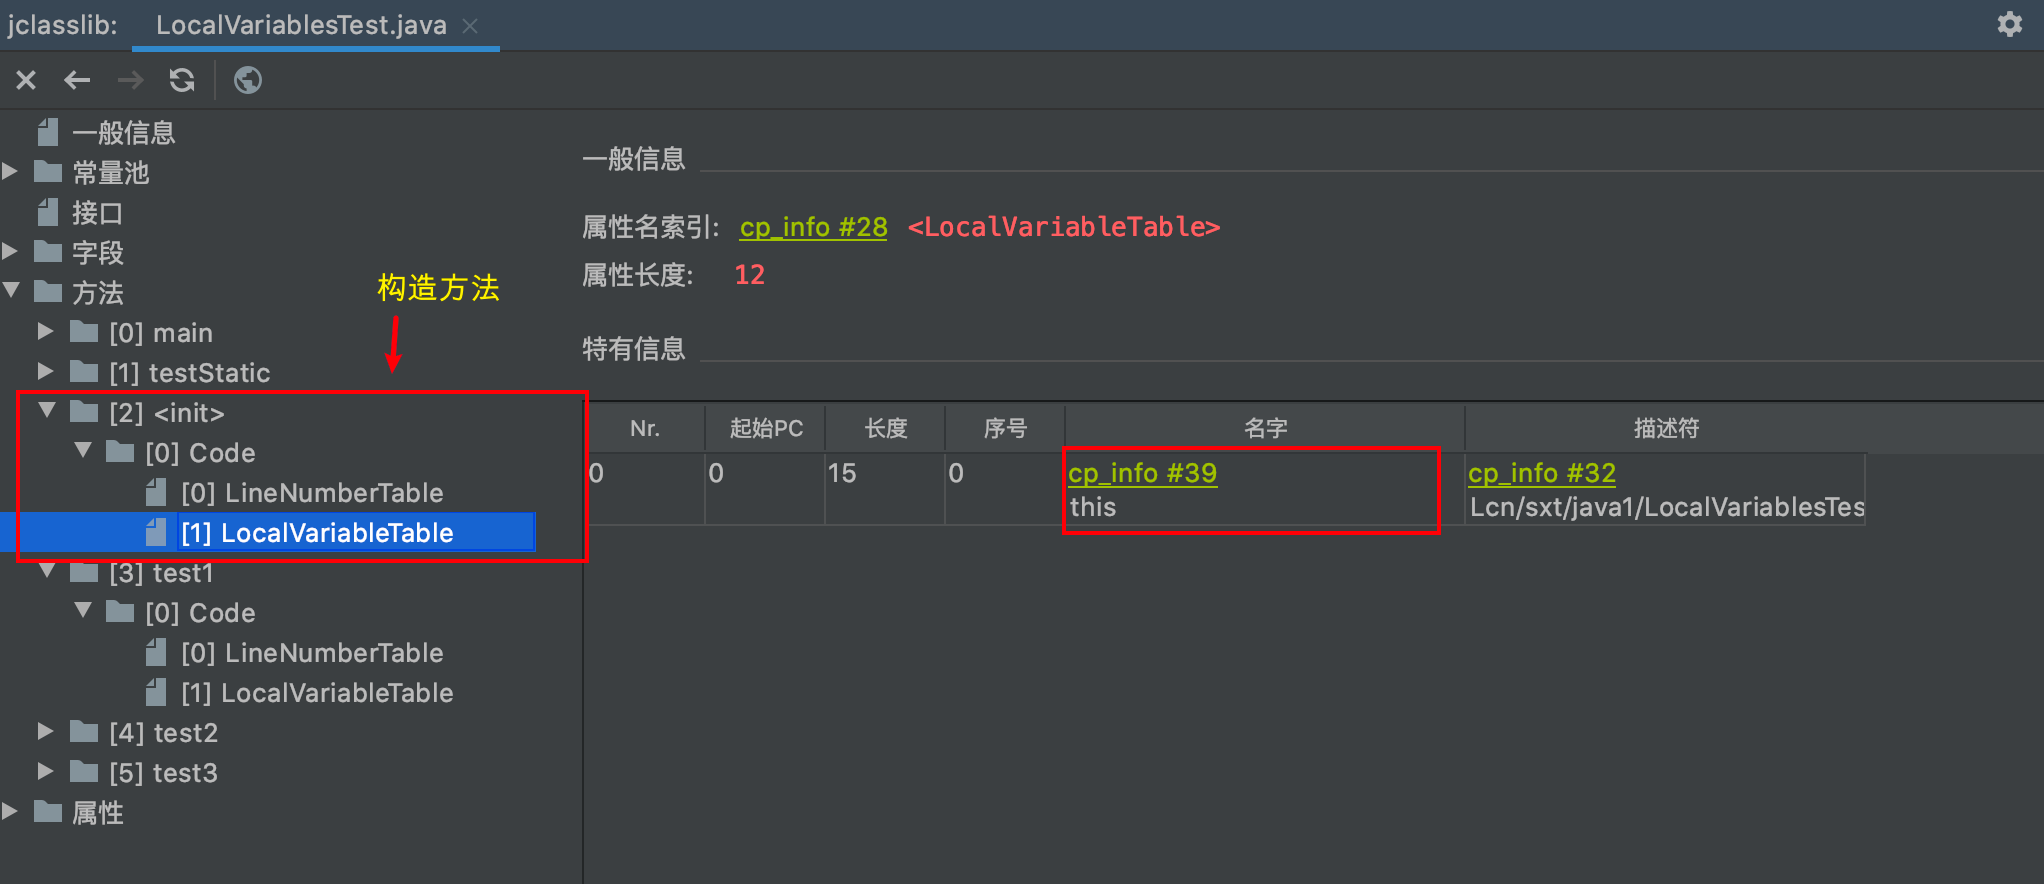Go forward with the right arrow
This screenshot has width=2044, height=884.
pos(130,80)
